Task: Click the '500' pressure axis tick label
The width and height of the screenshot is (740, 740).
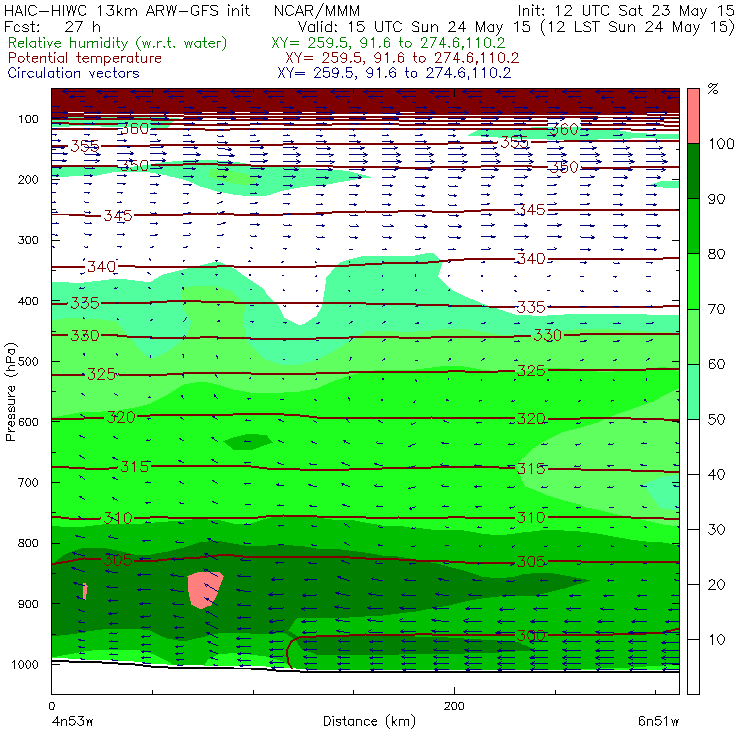Action: pyautogui.click(x=28, y=362)
